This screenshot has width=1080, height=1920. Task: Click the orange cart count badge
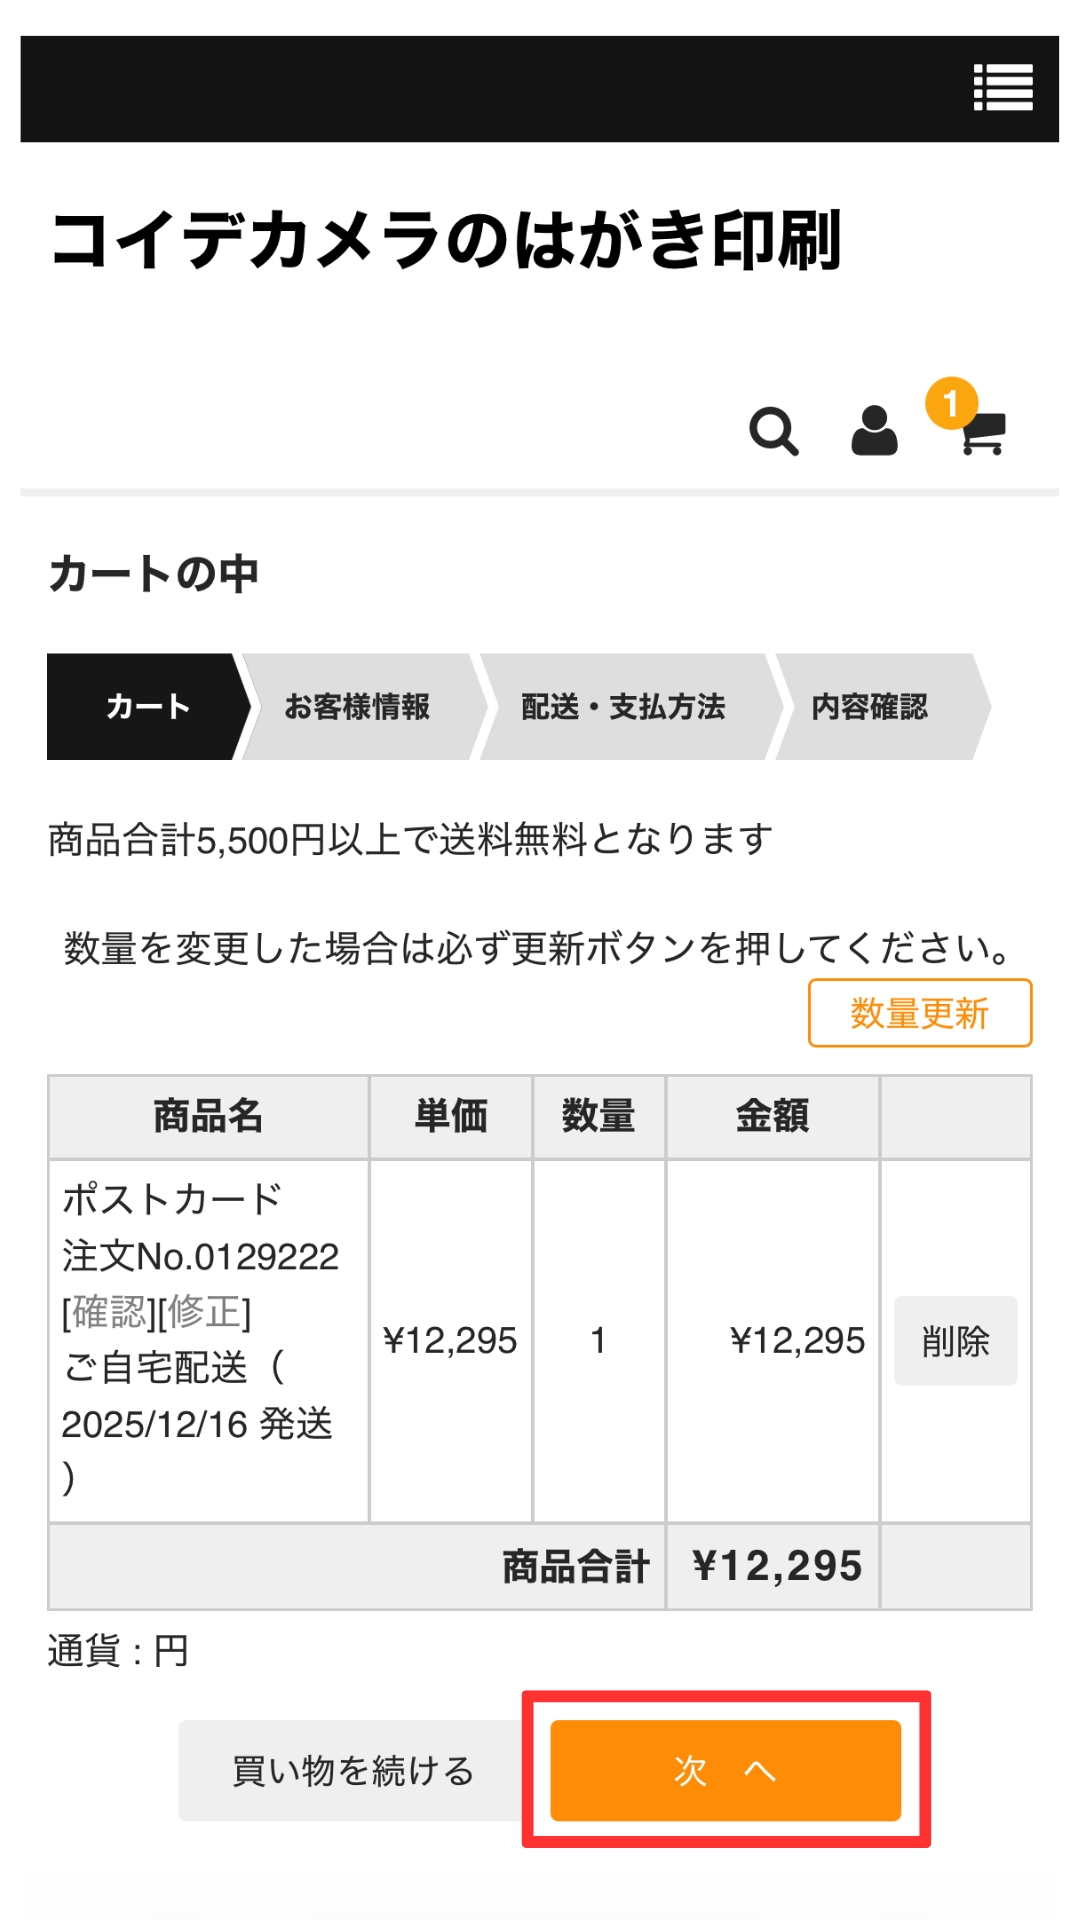pyautogui.click(x=950, y=403)
